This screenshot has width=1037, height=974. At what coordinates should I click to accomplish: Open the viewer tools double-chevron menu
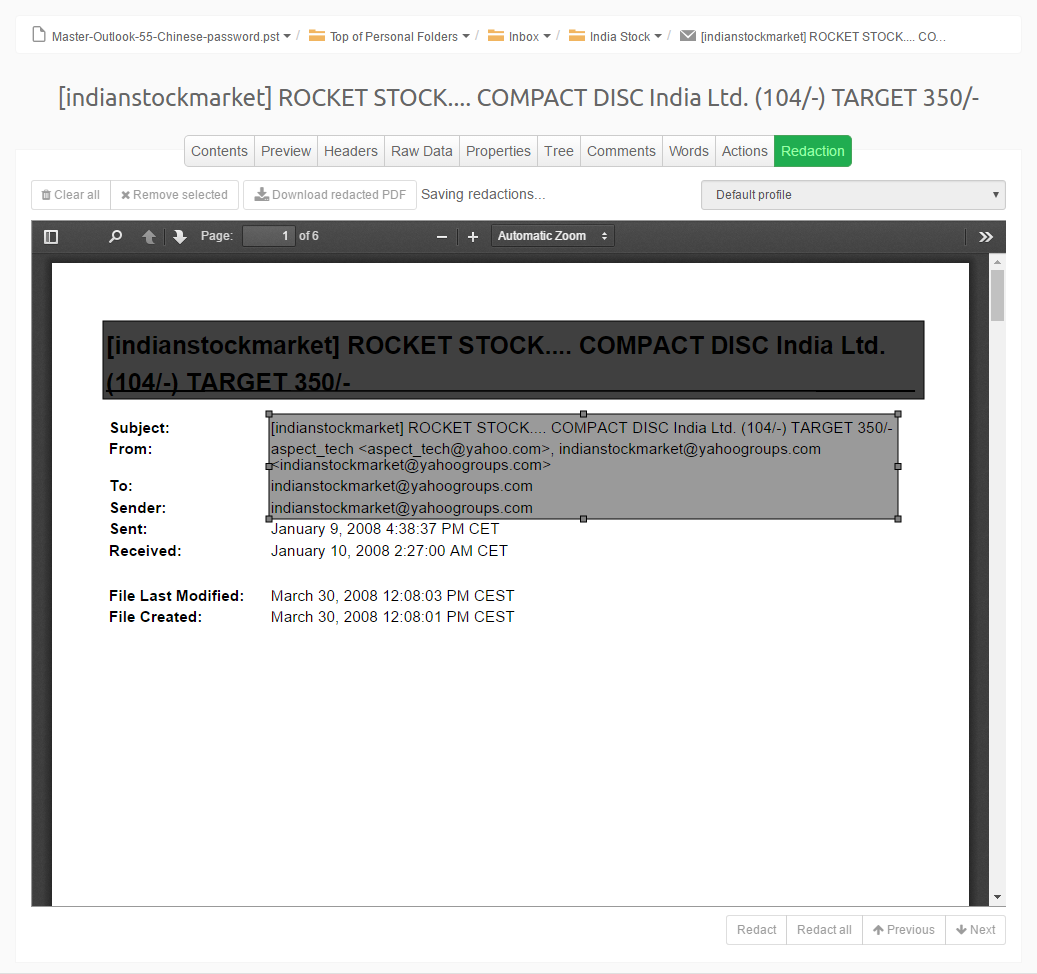pos(986,237)
